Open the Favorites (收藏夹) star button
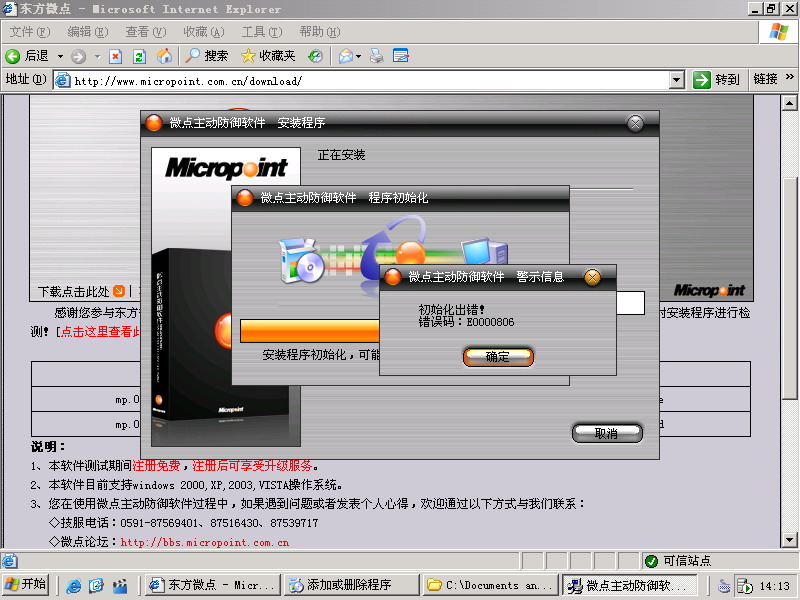This screenshot has width=800, height=600. pos(268,56)
